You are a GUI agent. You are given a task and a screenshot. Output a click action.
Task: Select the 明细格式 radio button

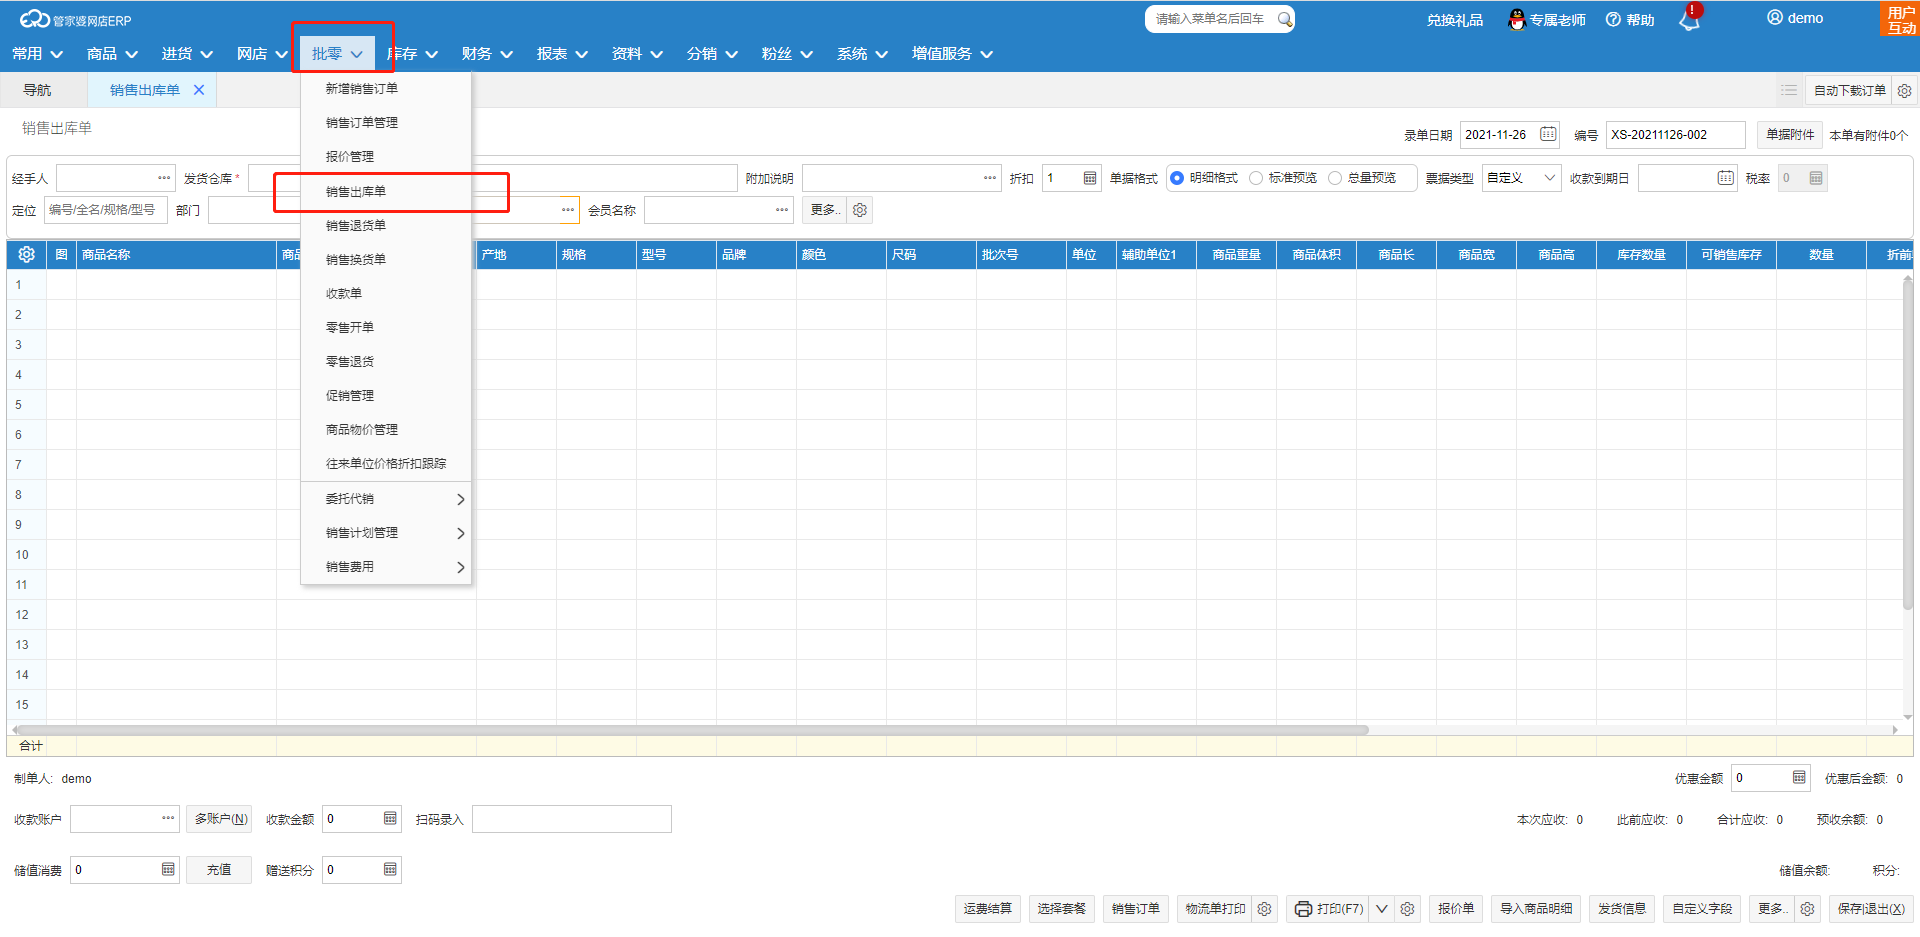point(1177,178)
